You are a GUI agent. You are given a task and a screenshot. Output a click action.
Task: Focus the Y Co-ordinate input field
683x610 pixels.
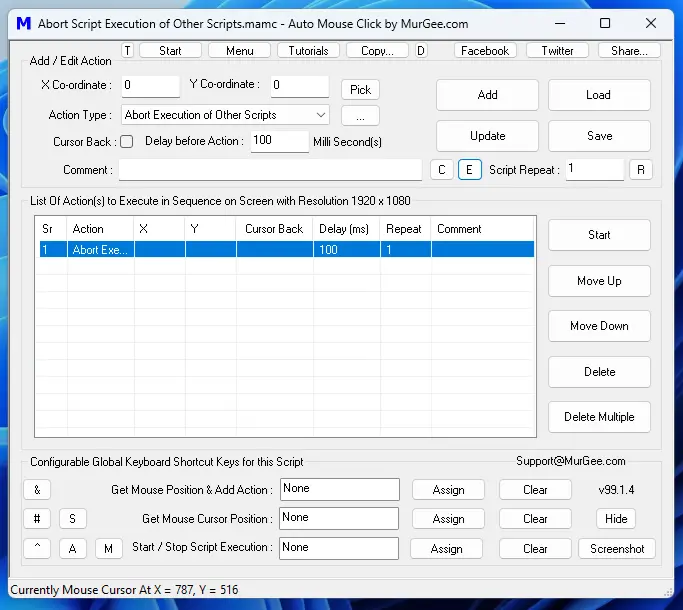pyautogui.click(x=300, y=86)
